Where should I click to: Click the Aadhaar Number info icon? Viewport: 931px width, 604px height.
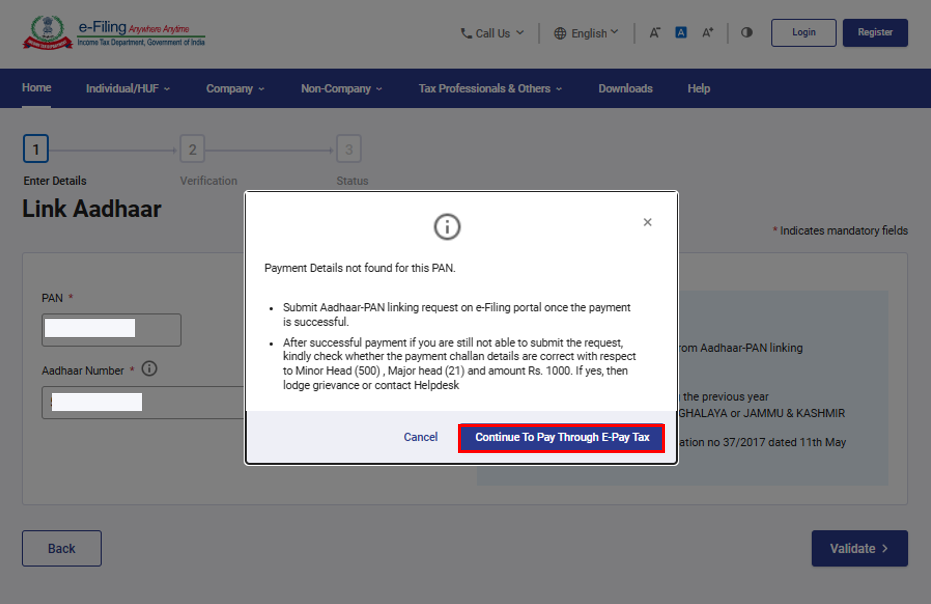149,369
